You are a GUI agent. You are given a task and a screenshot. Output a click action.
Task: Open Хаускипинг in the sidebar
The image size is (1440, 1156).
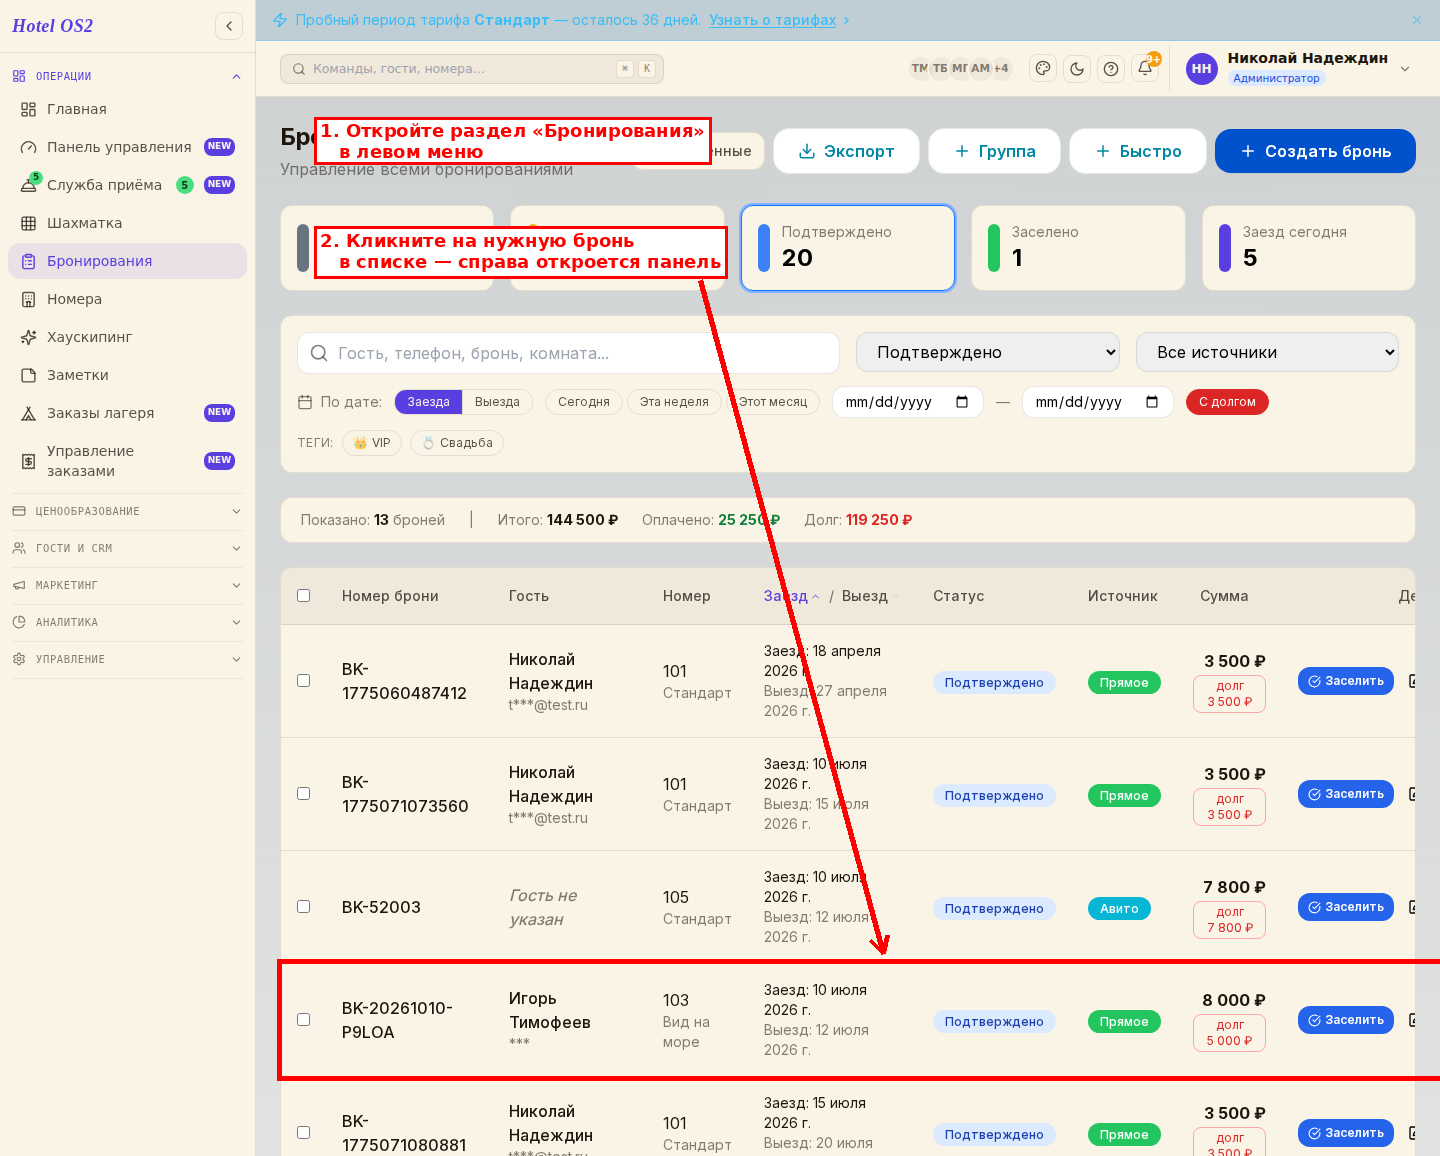click(x=127, y=337)
